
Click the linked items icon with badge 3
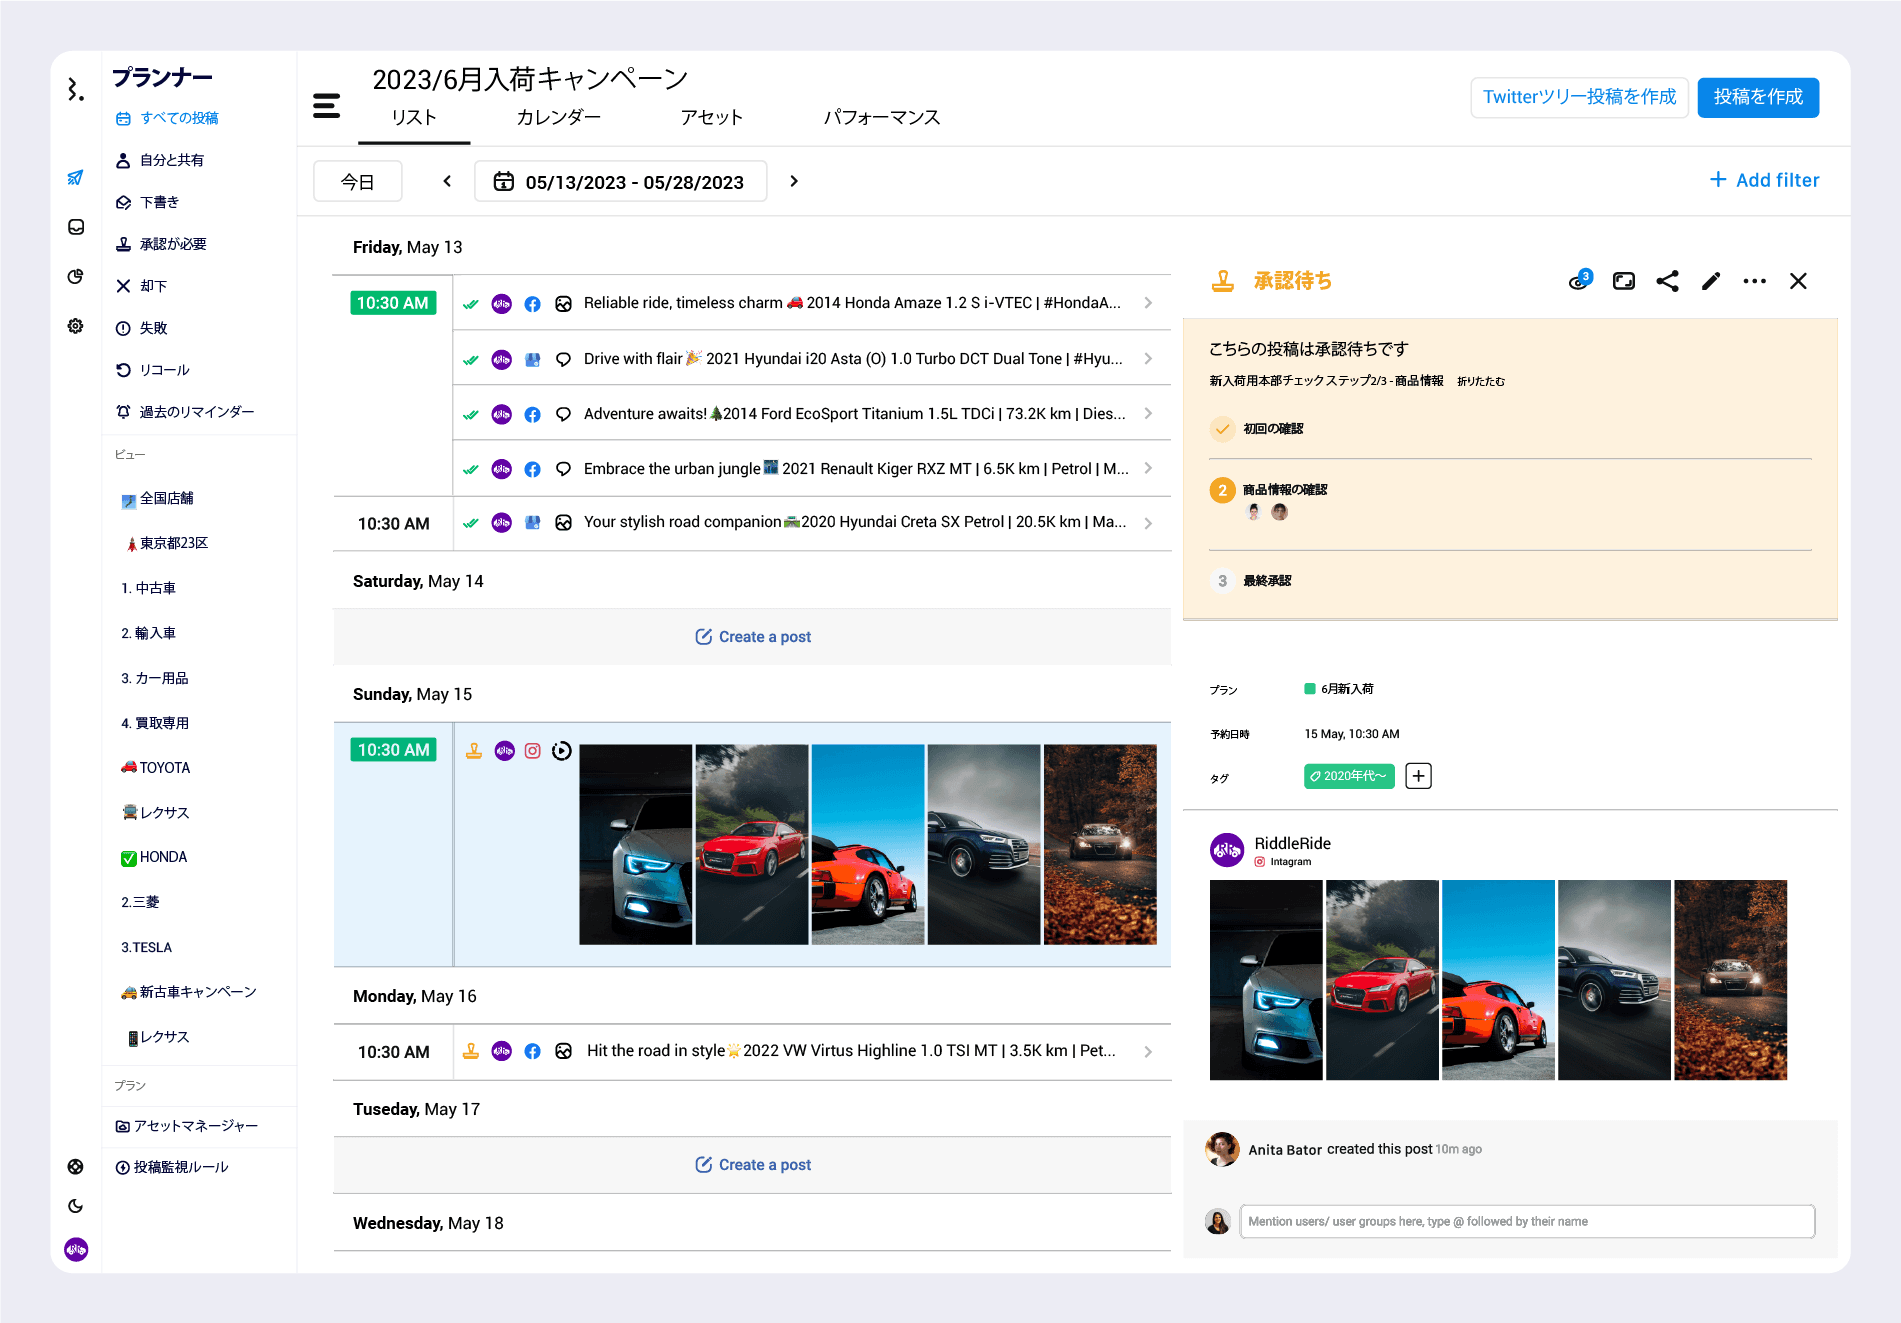click(1579, 281)
